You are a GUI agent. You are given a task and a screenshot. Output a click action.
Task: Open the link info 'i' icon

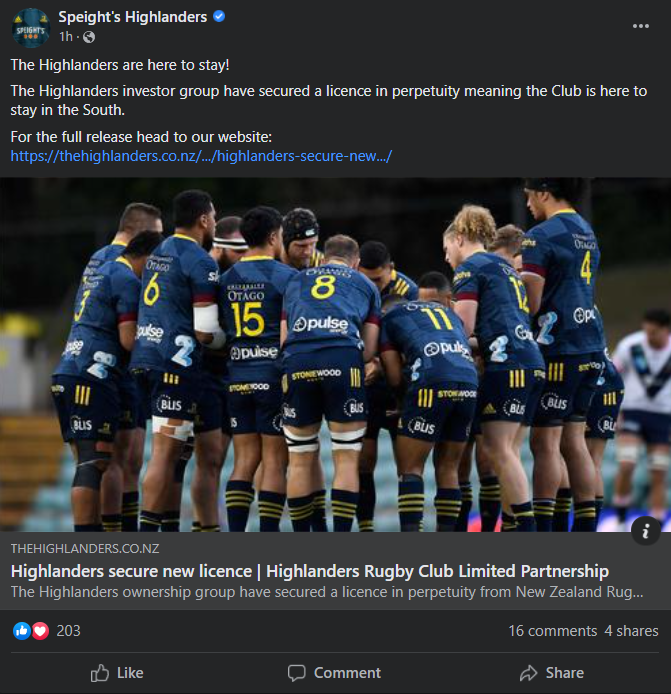coord(646,530)
